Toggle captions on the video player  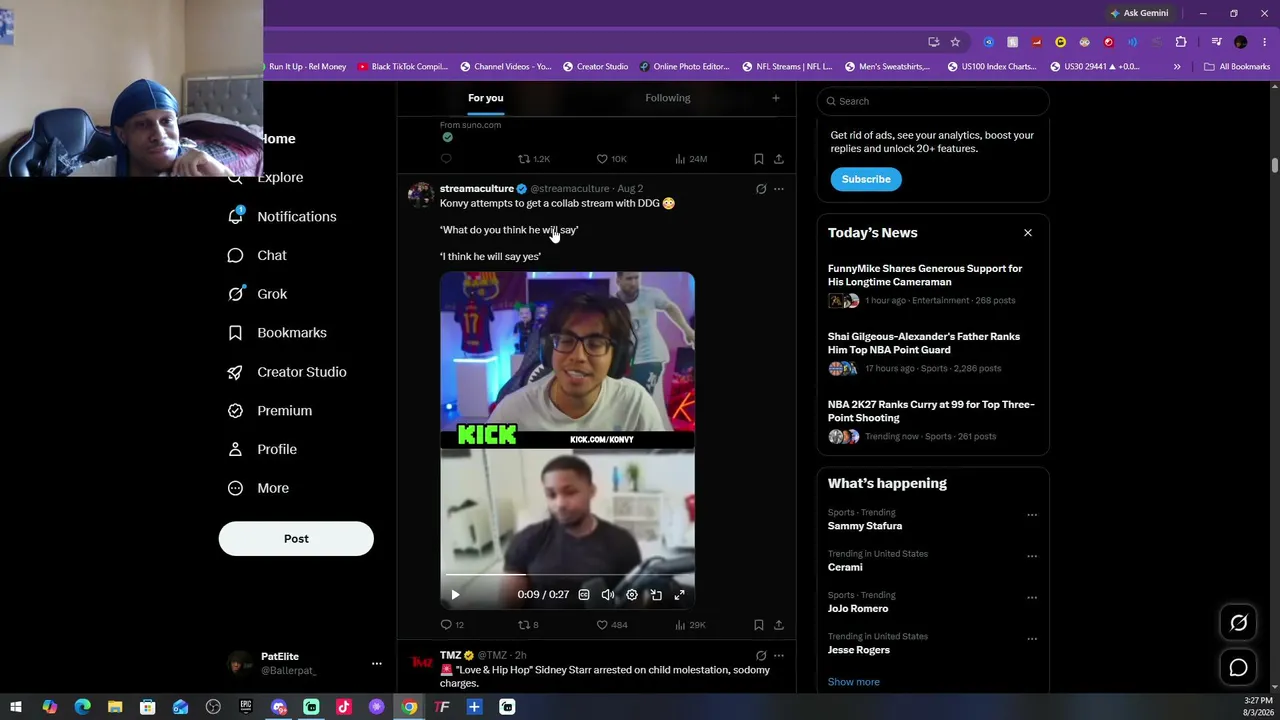(x=584, y=595)
